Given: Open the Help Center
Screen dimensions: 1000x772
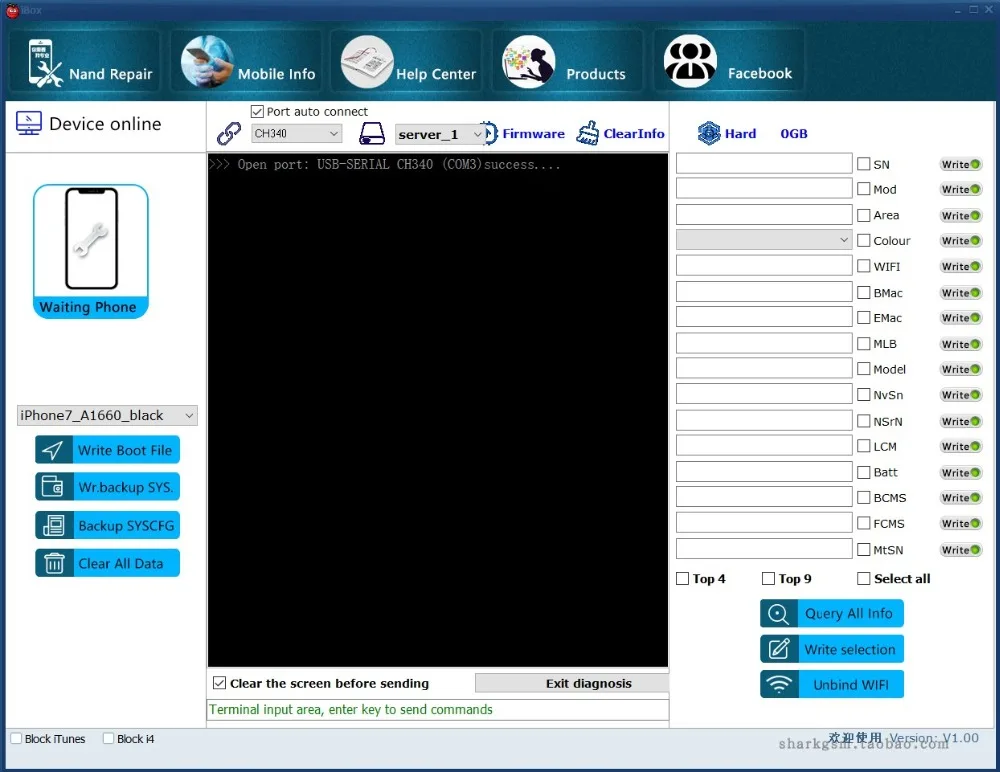Looking at the screenshot, I should coord(406,60).
